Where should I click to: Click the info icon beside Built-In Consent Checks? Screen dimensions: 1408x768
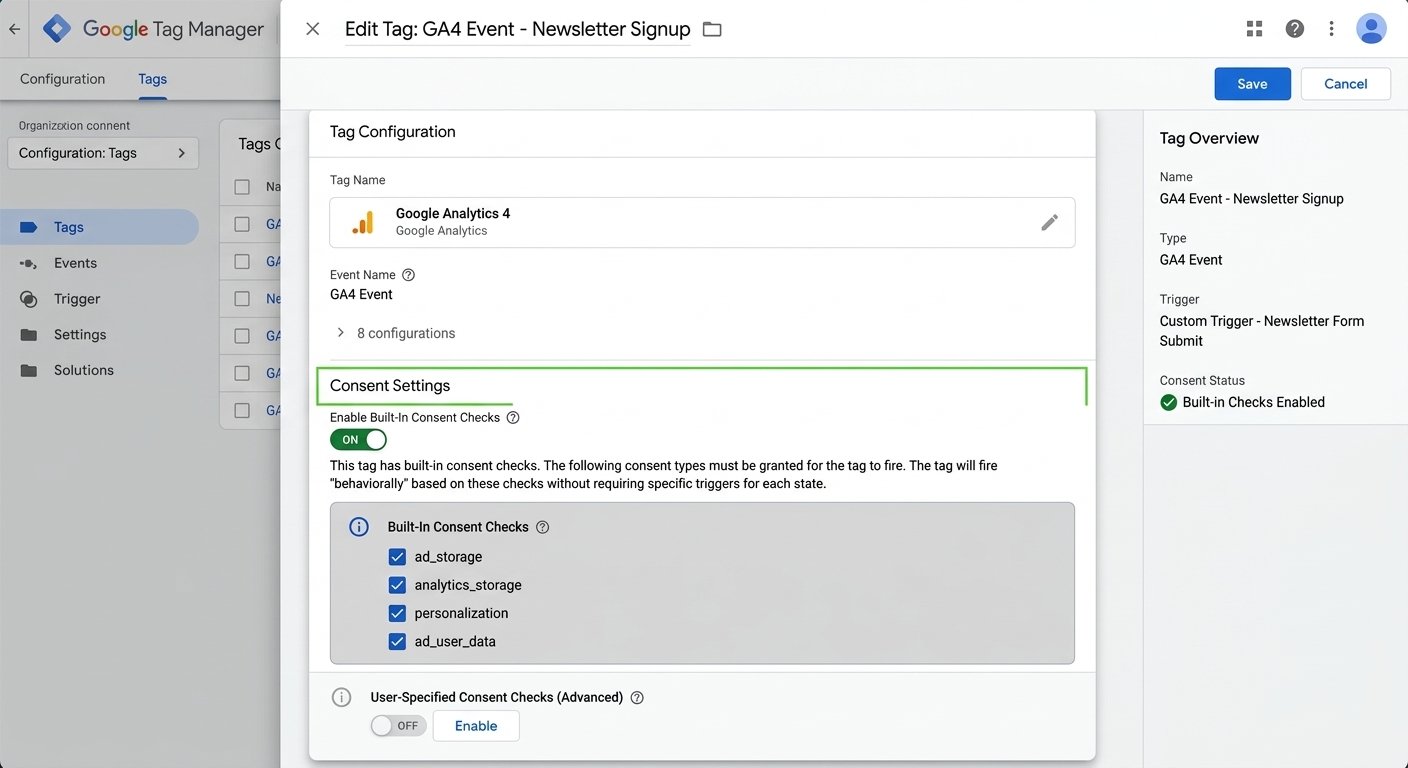coord(359,527)
